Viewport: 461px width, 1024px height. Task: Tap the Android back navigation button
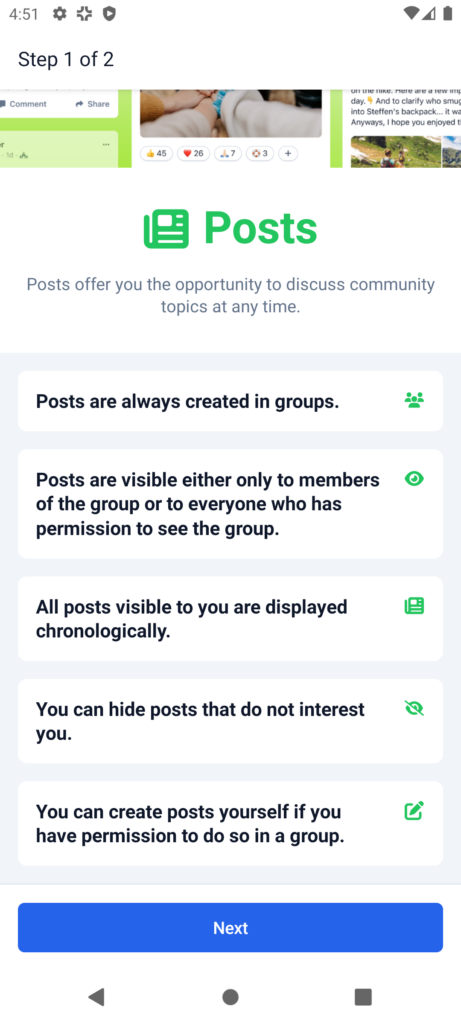tap(97, 996)
